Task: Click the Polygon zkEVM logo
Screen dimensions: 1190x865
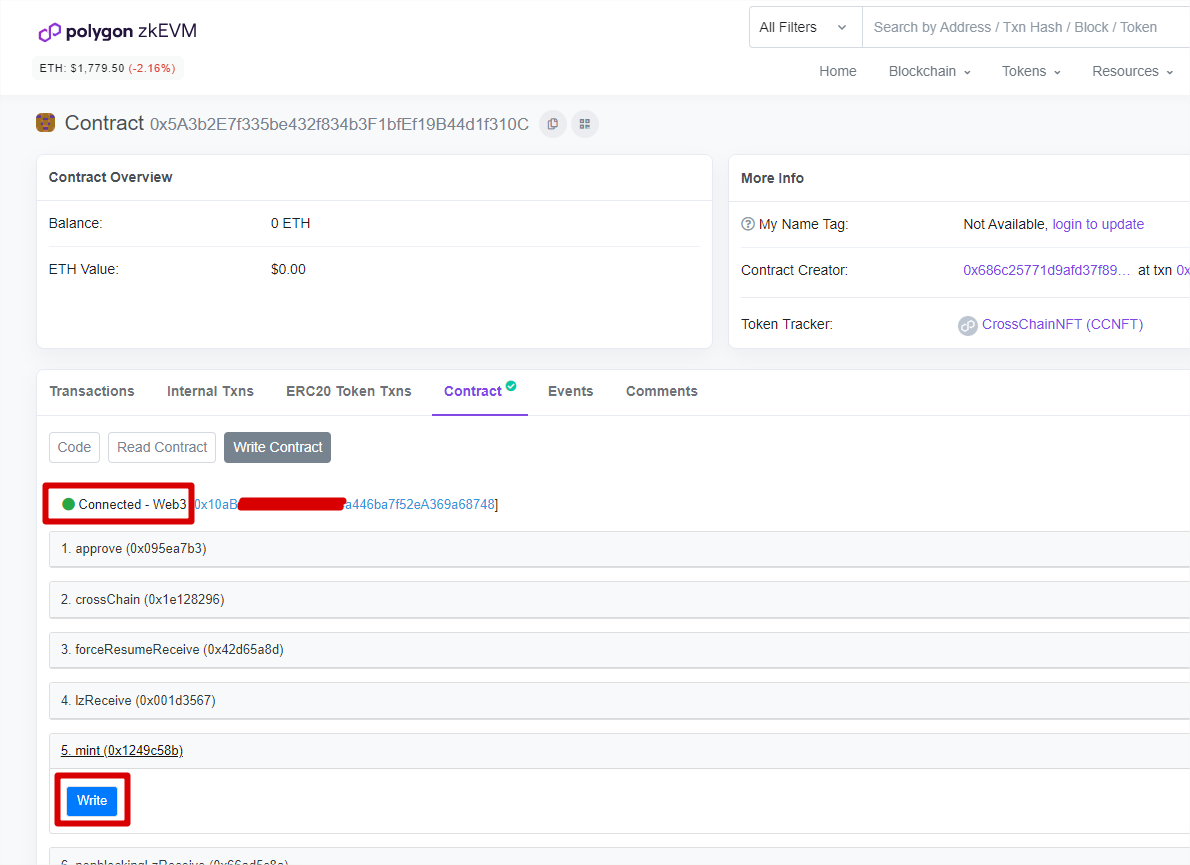Action: click(118, 31)
